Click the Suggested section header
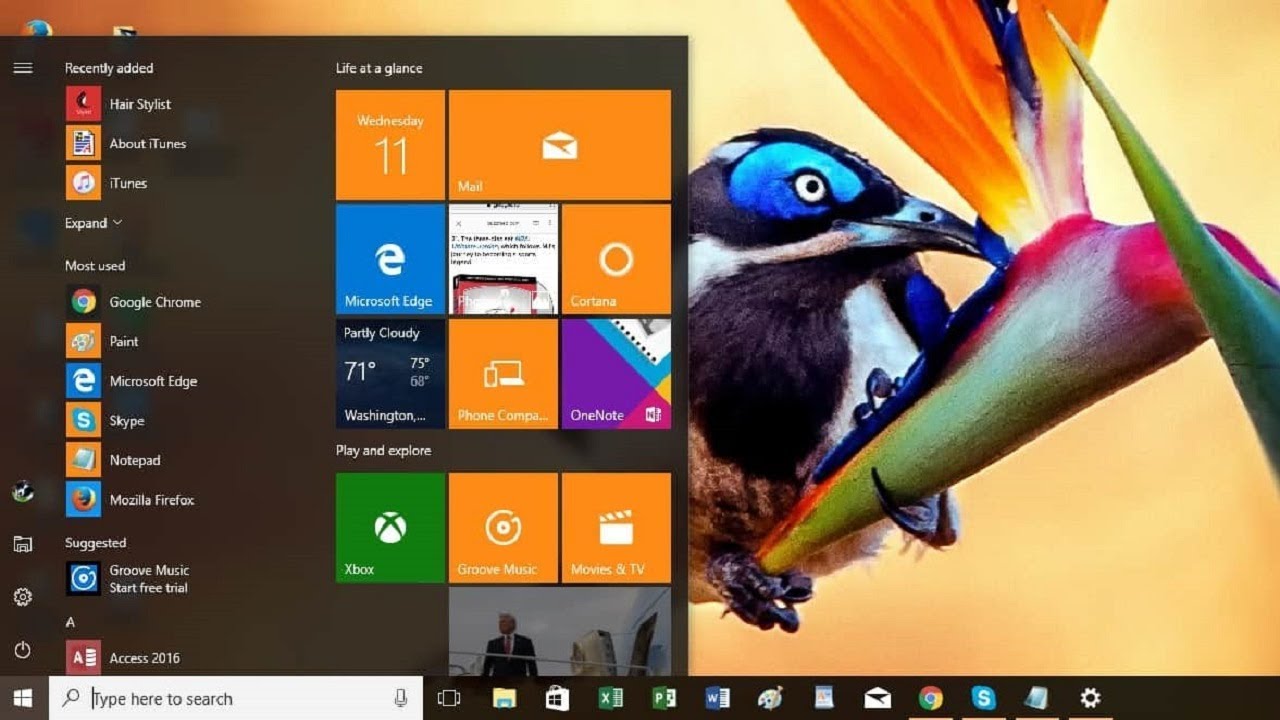 pyautogui.click(x=95, y=543)
